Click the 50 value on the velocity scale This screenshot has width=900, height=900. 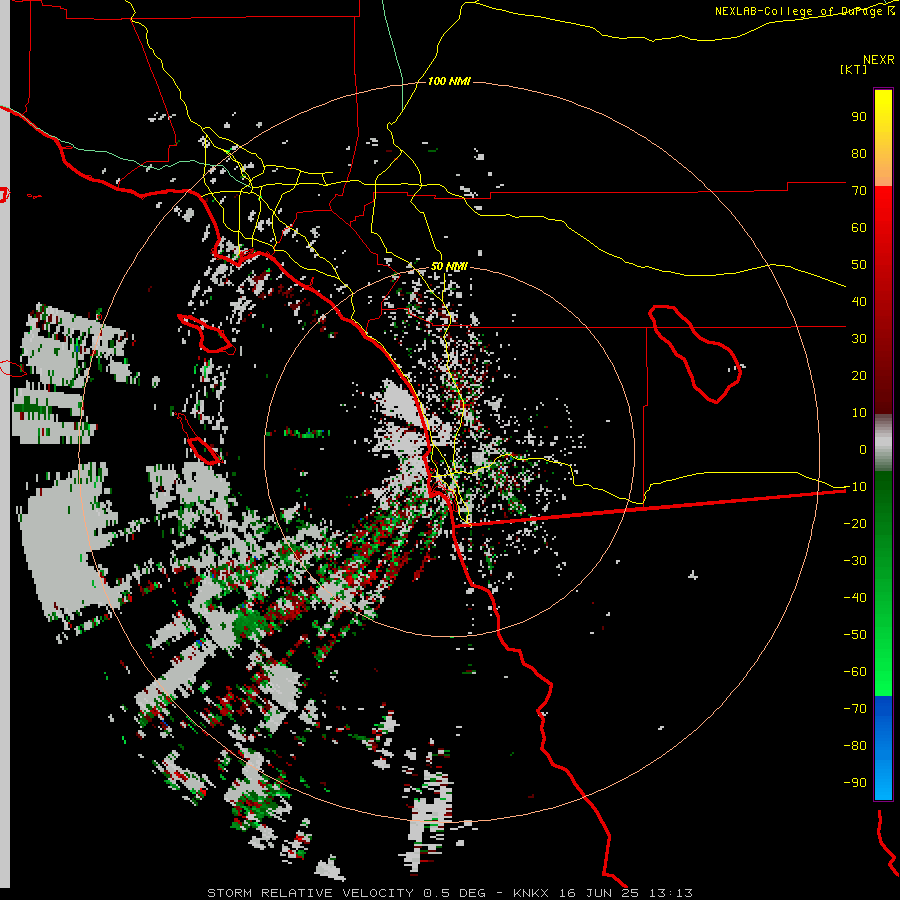(x=859, y=265)
